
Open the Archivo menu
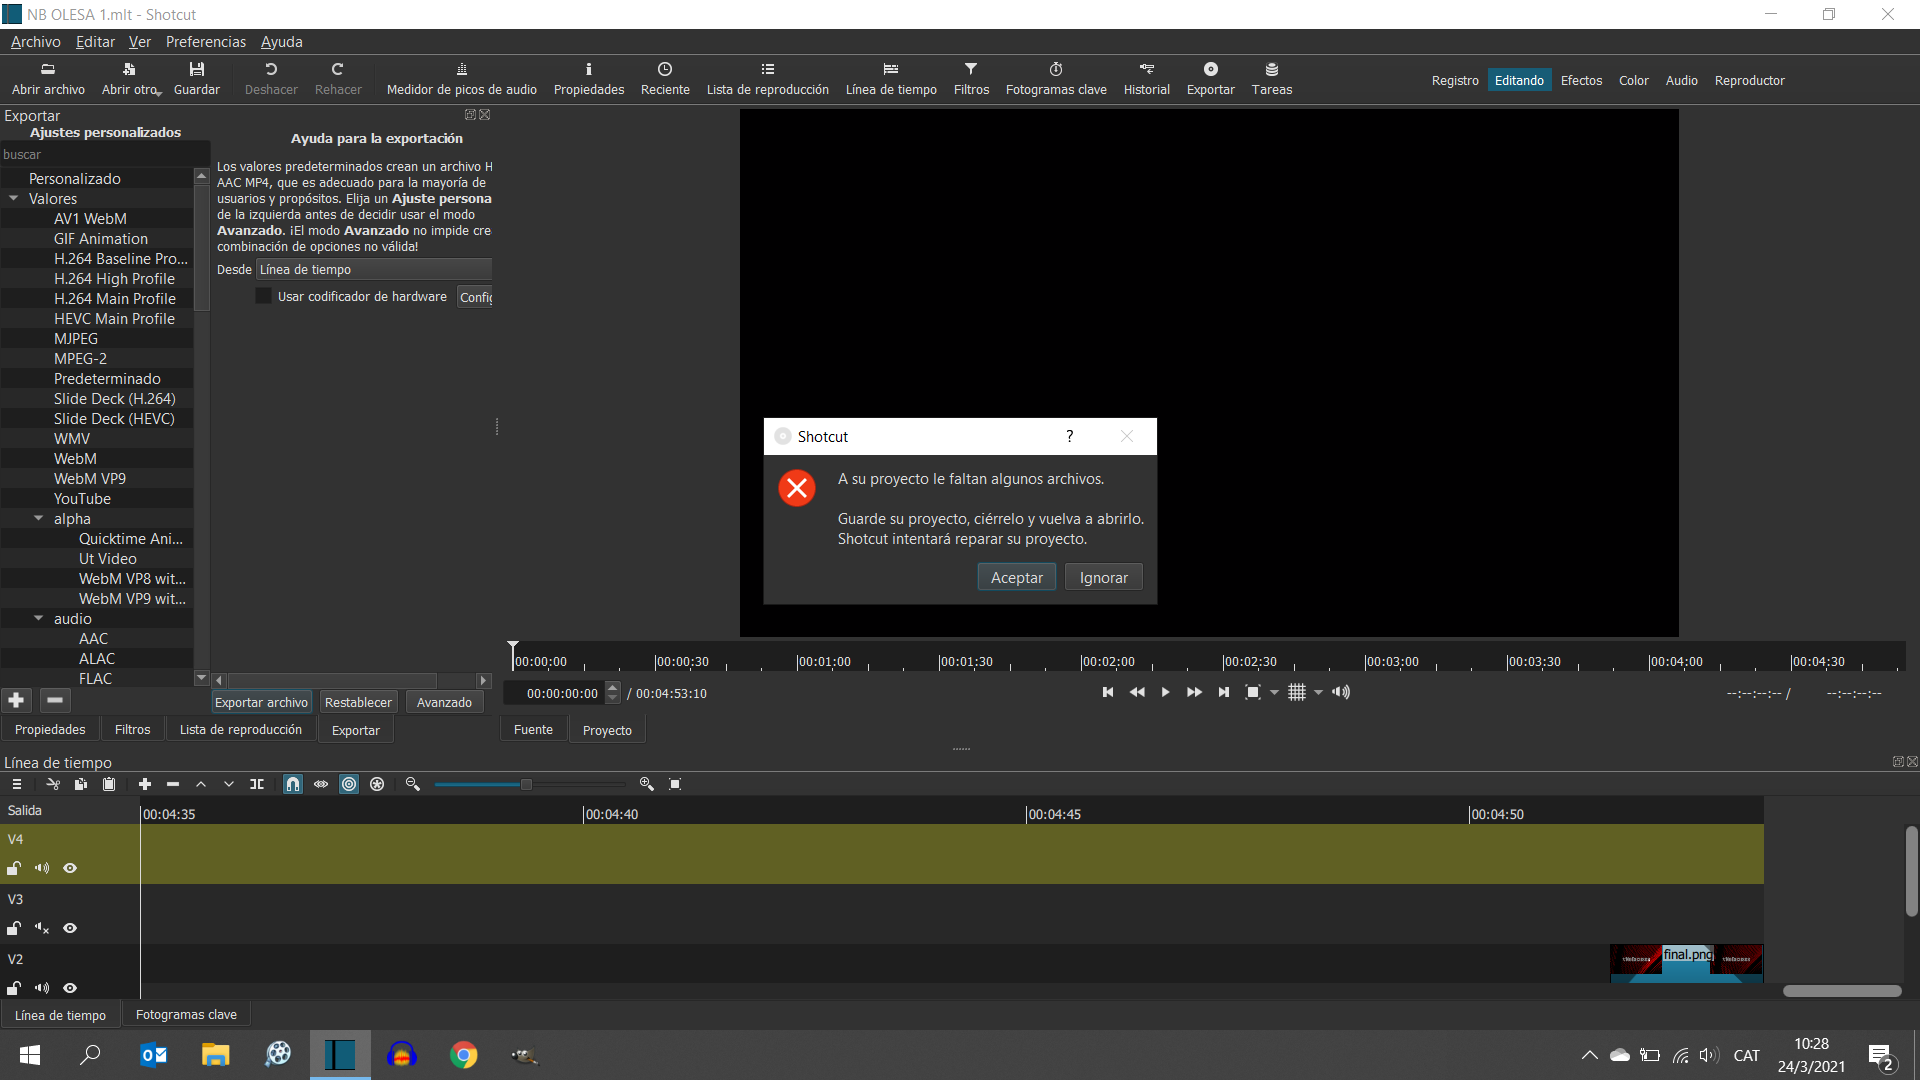point(36,42)
